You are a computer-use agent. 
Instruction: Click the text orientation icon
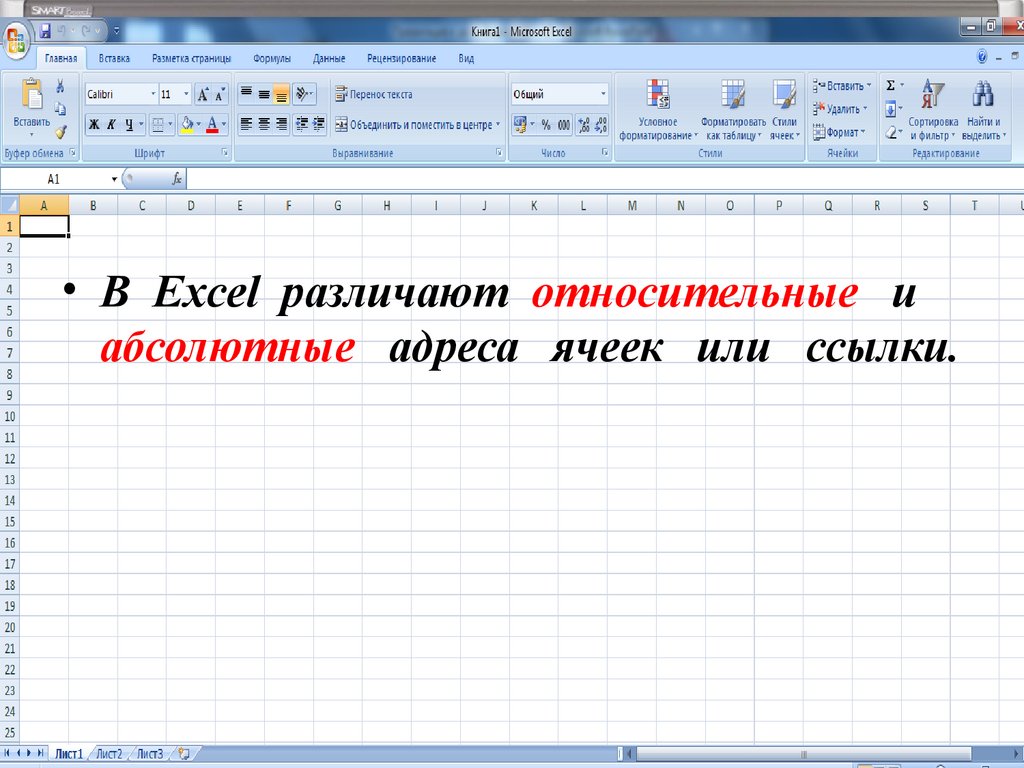coord(304,94)
